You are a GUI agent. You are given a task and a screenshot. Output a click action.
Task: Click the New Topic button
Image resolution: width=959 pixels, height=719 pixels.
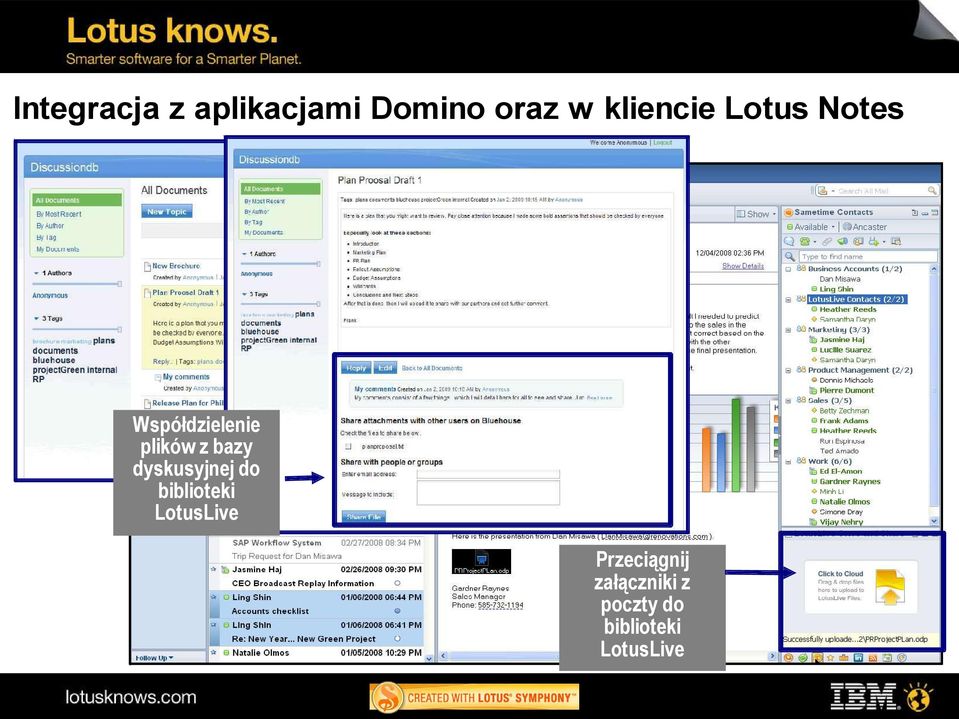167,212
